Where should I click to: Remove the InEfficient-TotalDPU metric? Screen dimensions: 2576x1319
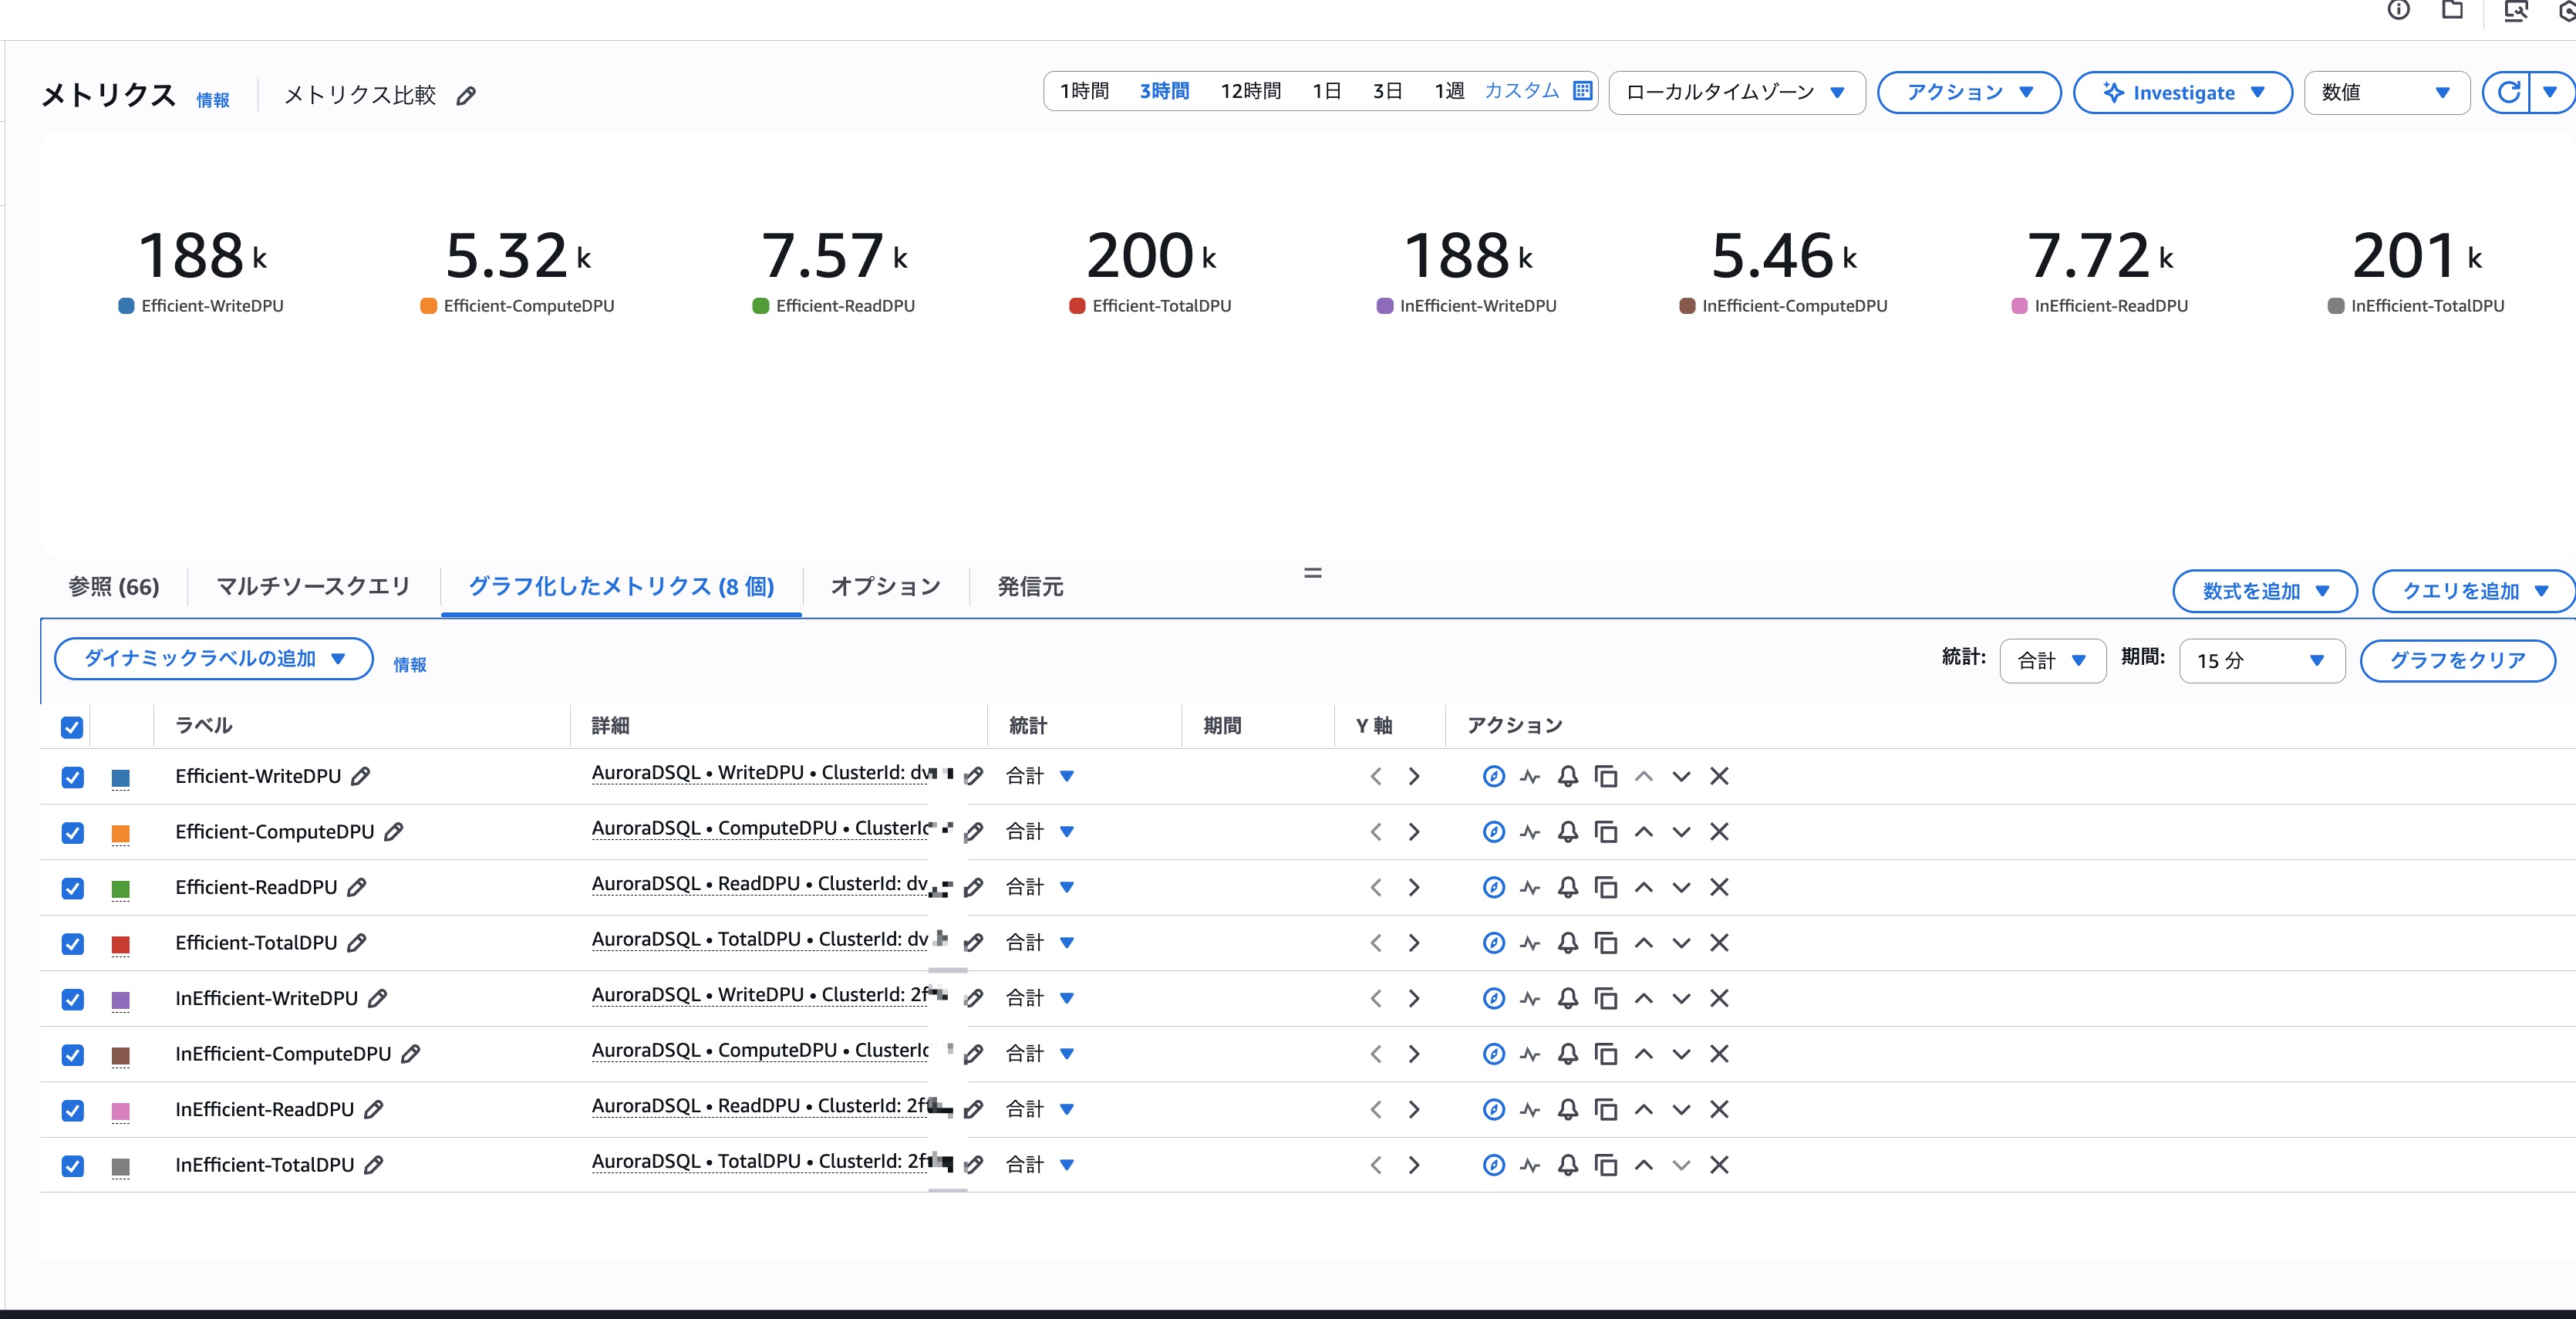1719,1164
